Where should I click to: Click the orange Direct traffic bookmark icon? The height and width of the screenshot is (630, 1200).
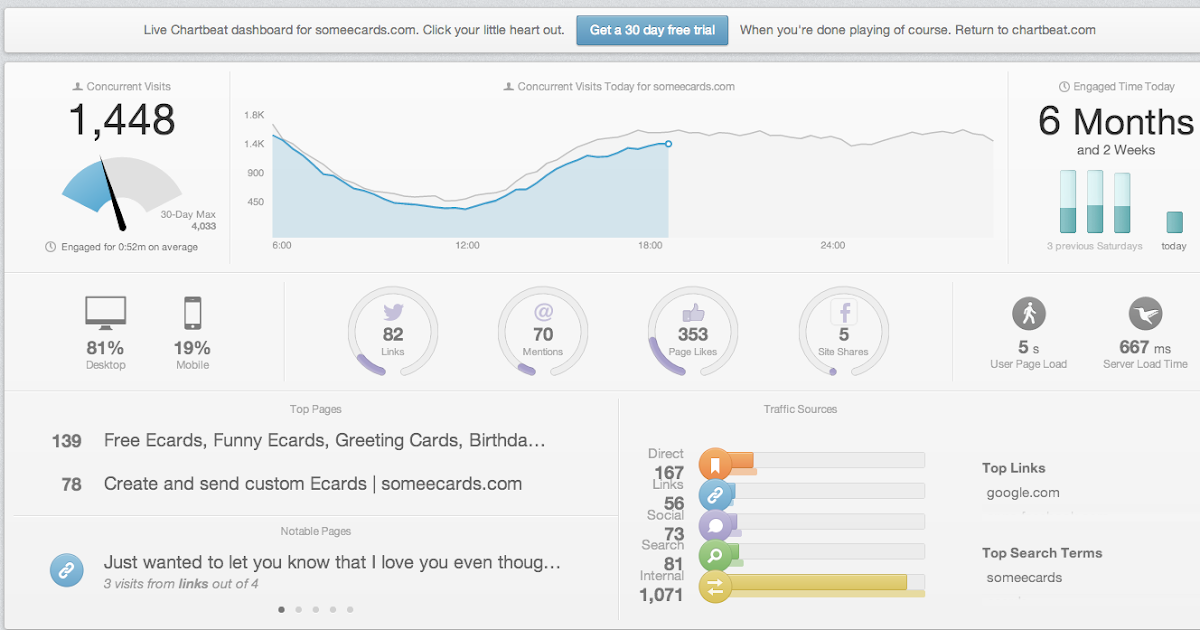pos(716,463)
